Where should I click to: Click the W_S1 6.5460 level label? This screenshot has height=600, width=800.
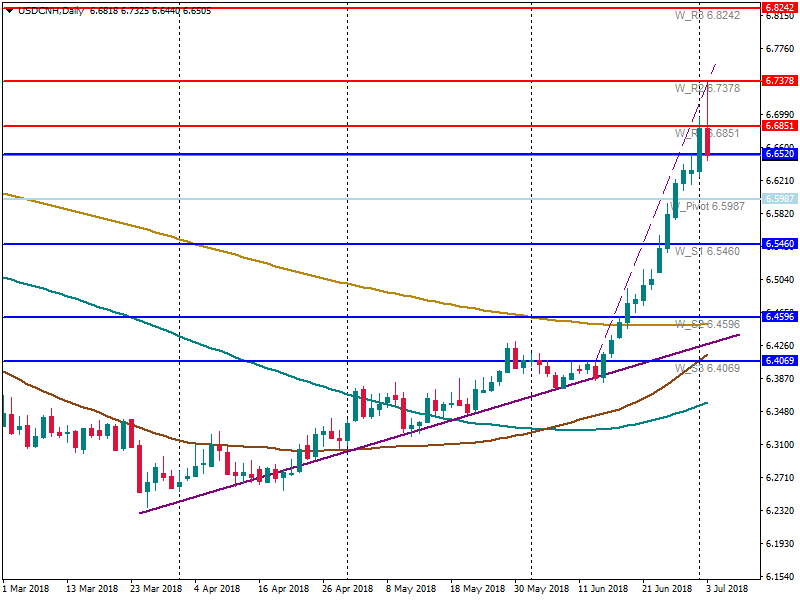[707, 251]
